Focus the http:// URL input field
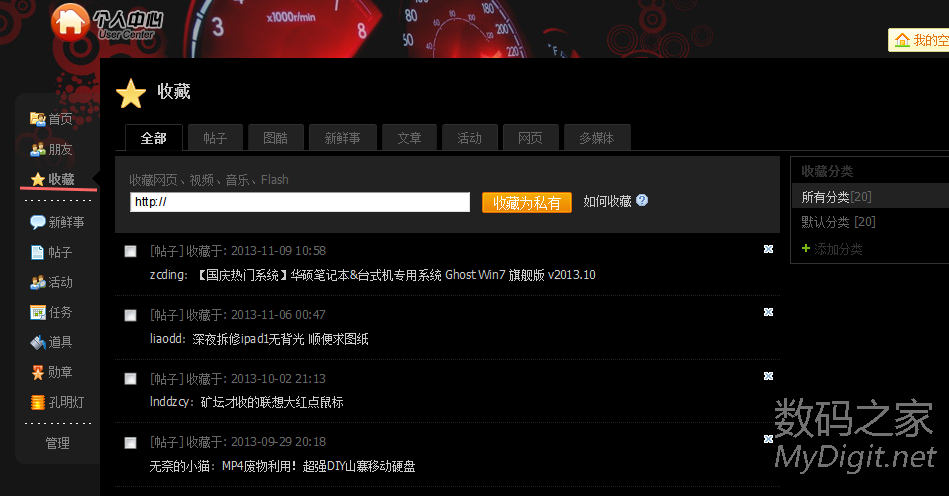 click(x=300, y=202)
